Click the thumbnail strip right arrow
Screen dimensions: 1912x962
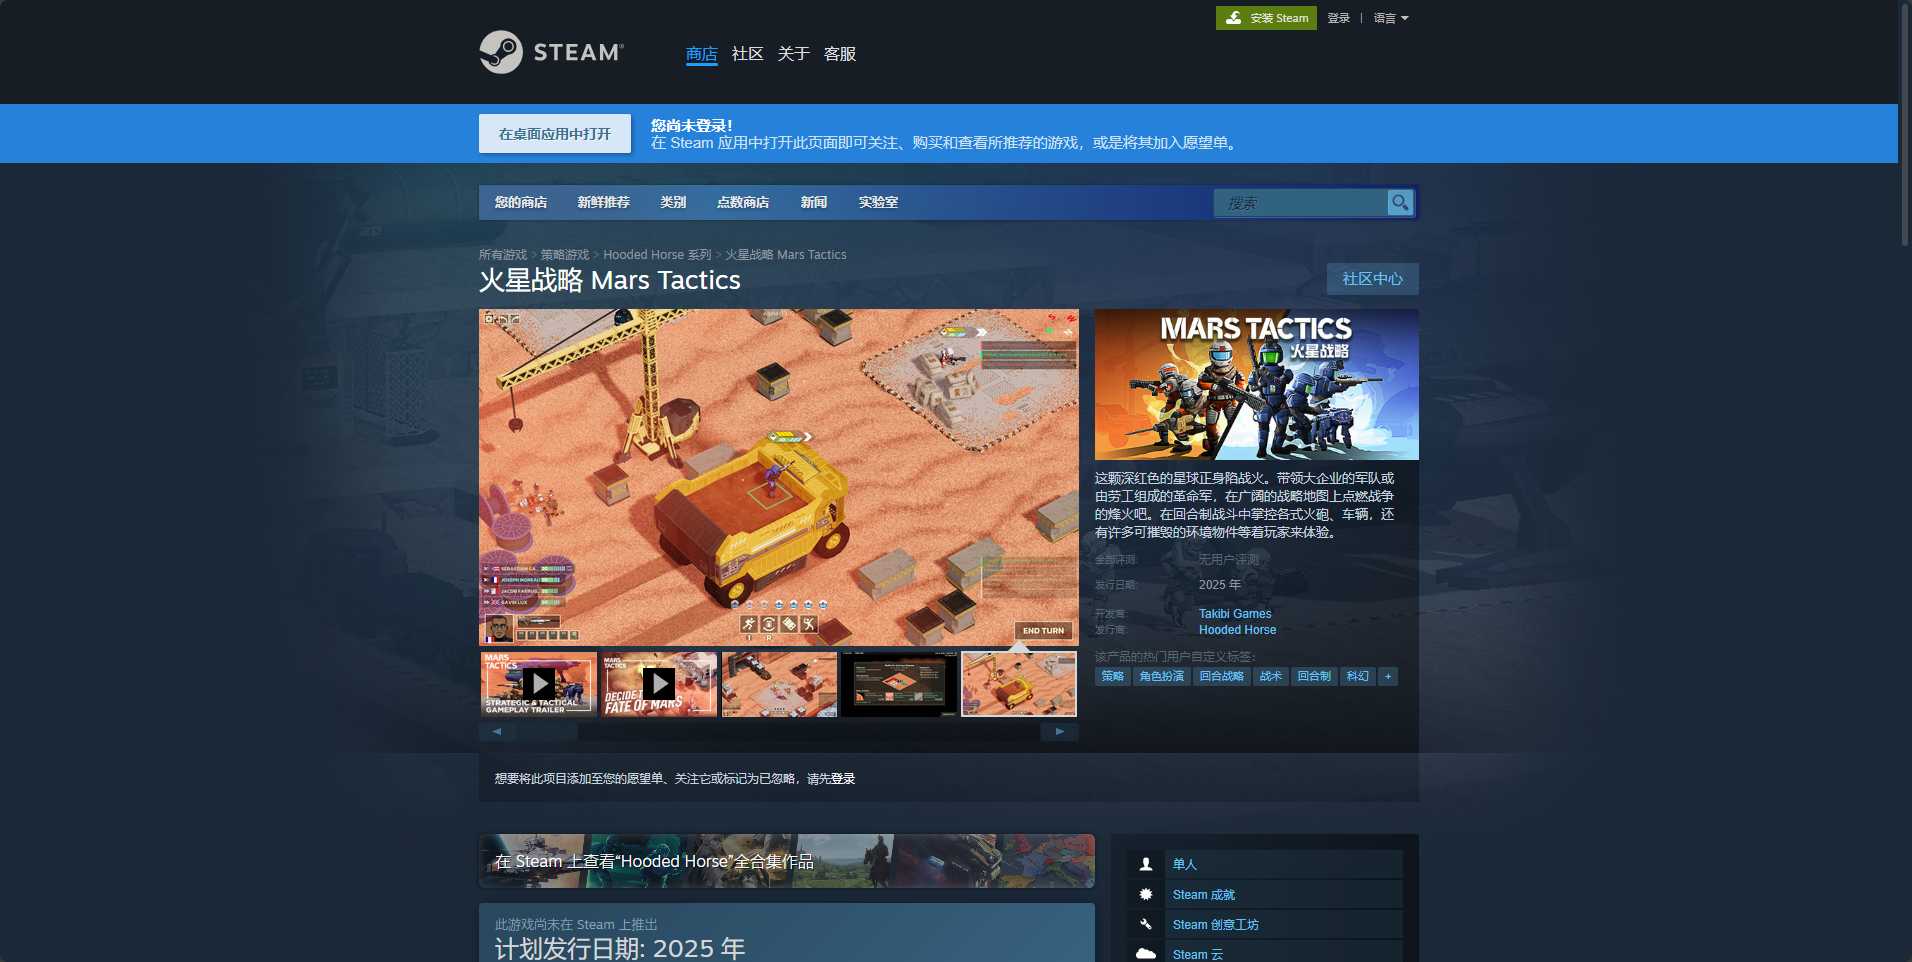pyautogui.click(x=1060, y=732)
